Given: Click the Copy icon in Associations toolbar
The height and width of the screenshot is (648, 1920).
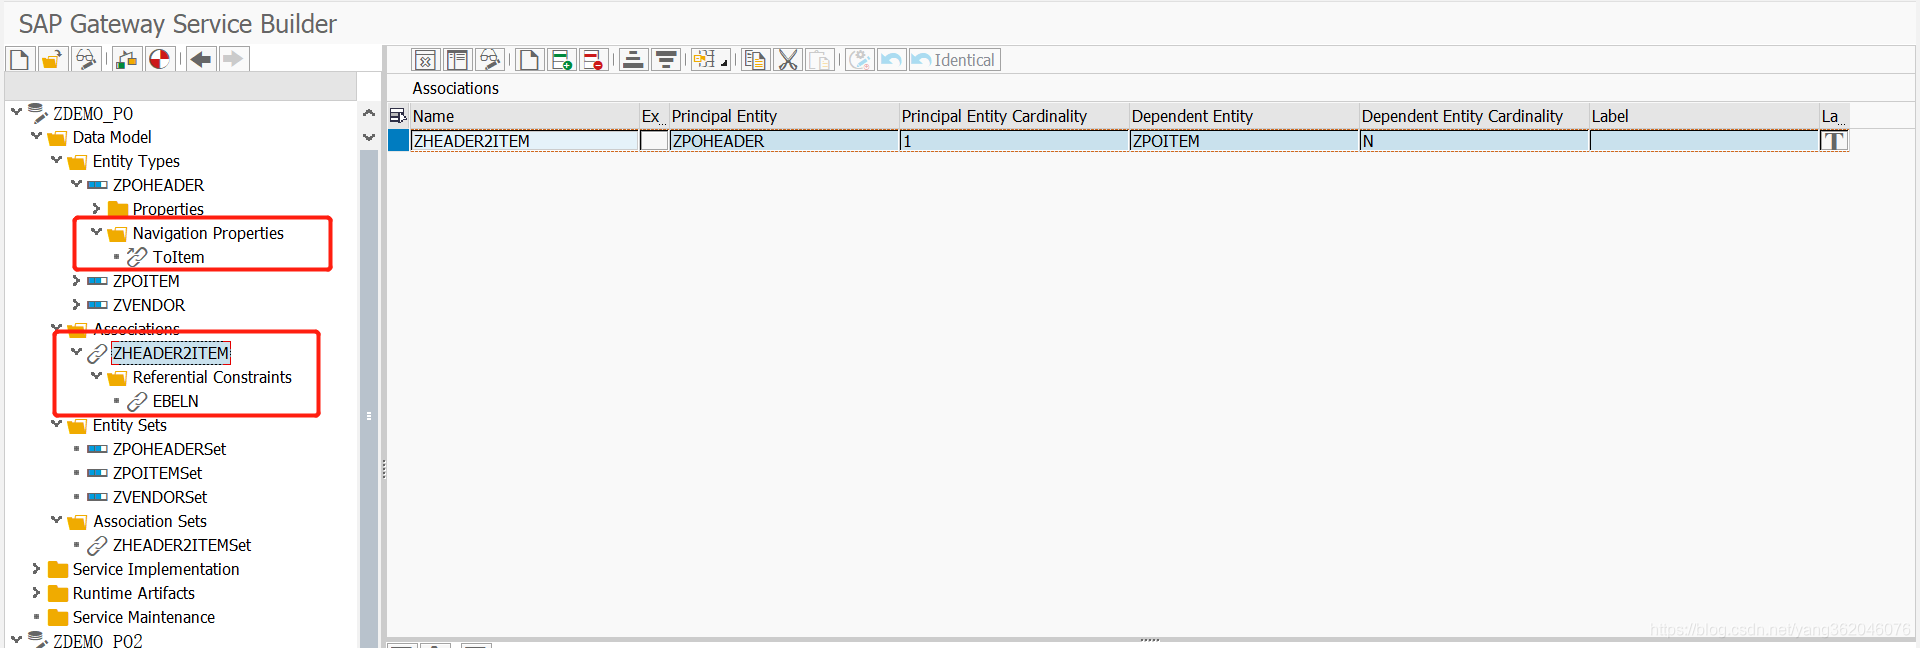Looking at the screenshot, I should pos(755,61).
